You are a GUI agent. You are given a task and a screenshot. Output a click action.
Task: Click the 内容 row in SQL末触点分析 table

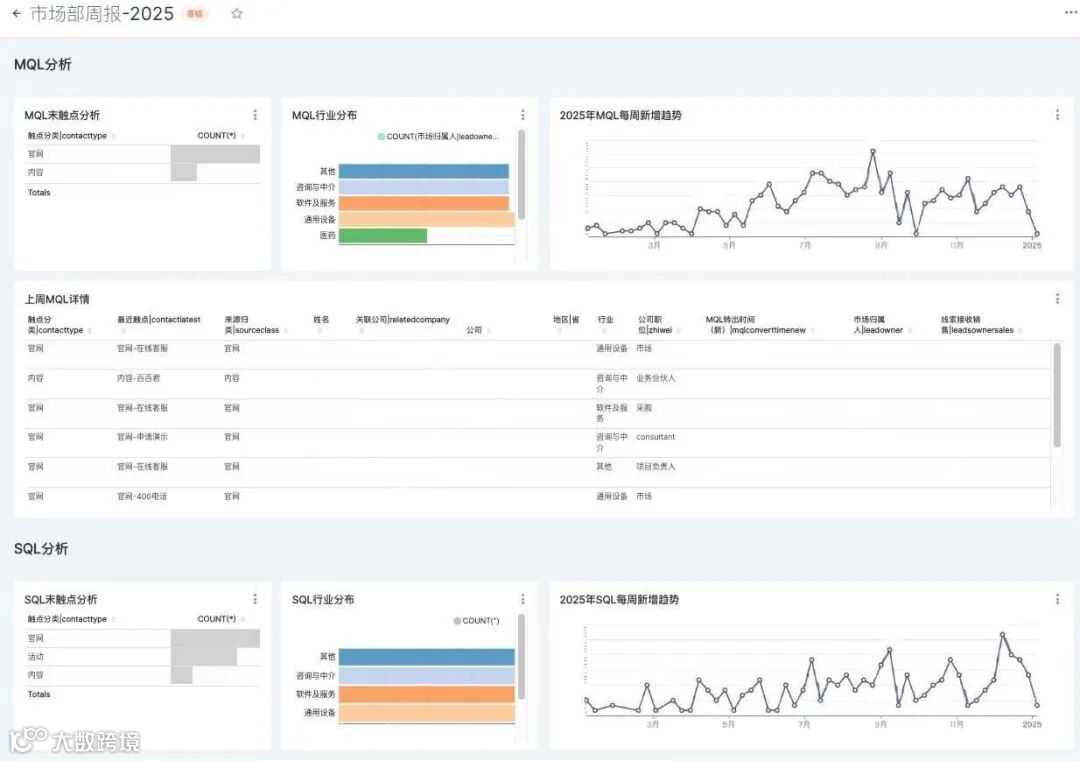(143, 675)
